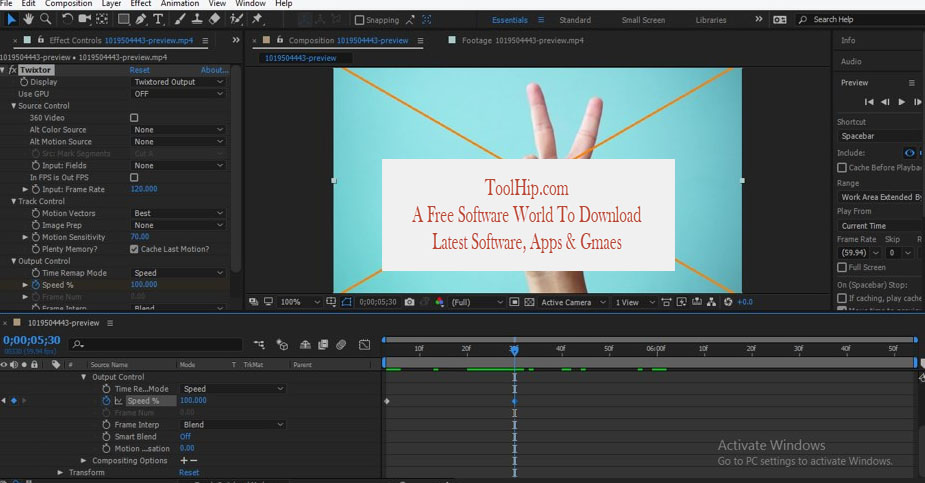Open the Composition menu

68,4
